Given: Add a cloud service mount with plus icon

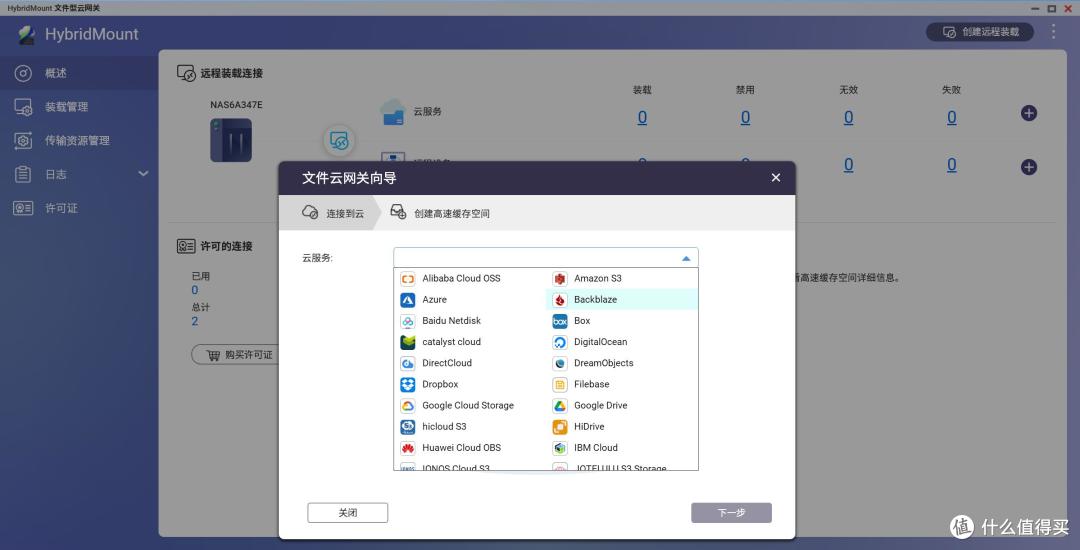Looking at the screenshot, I should (1029, 113).
